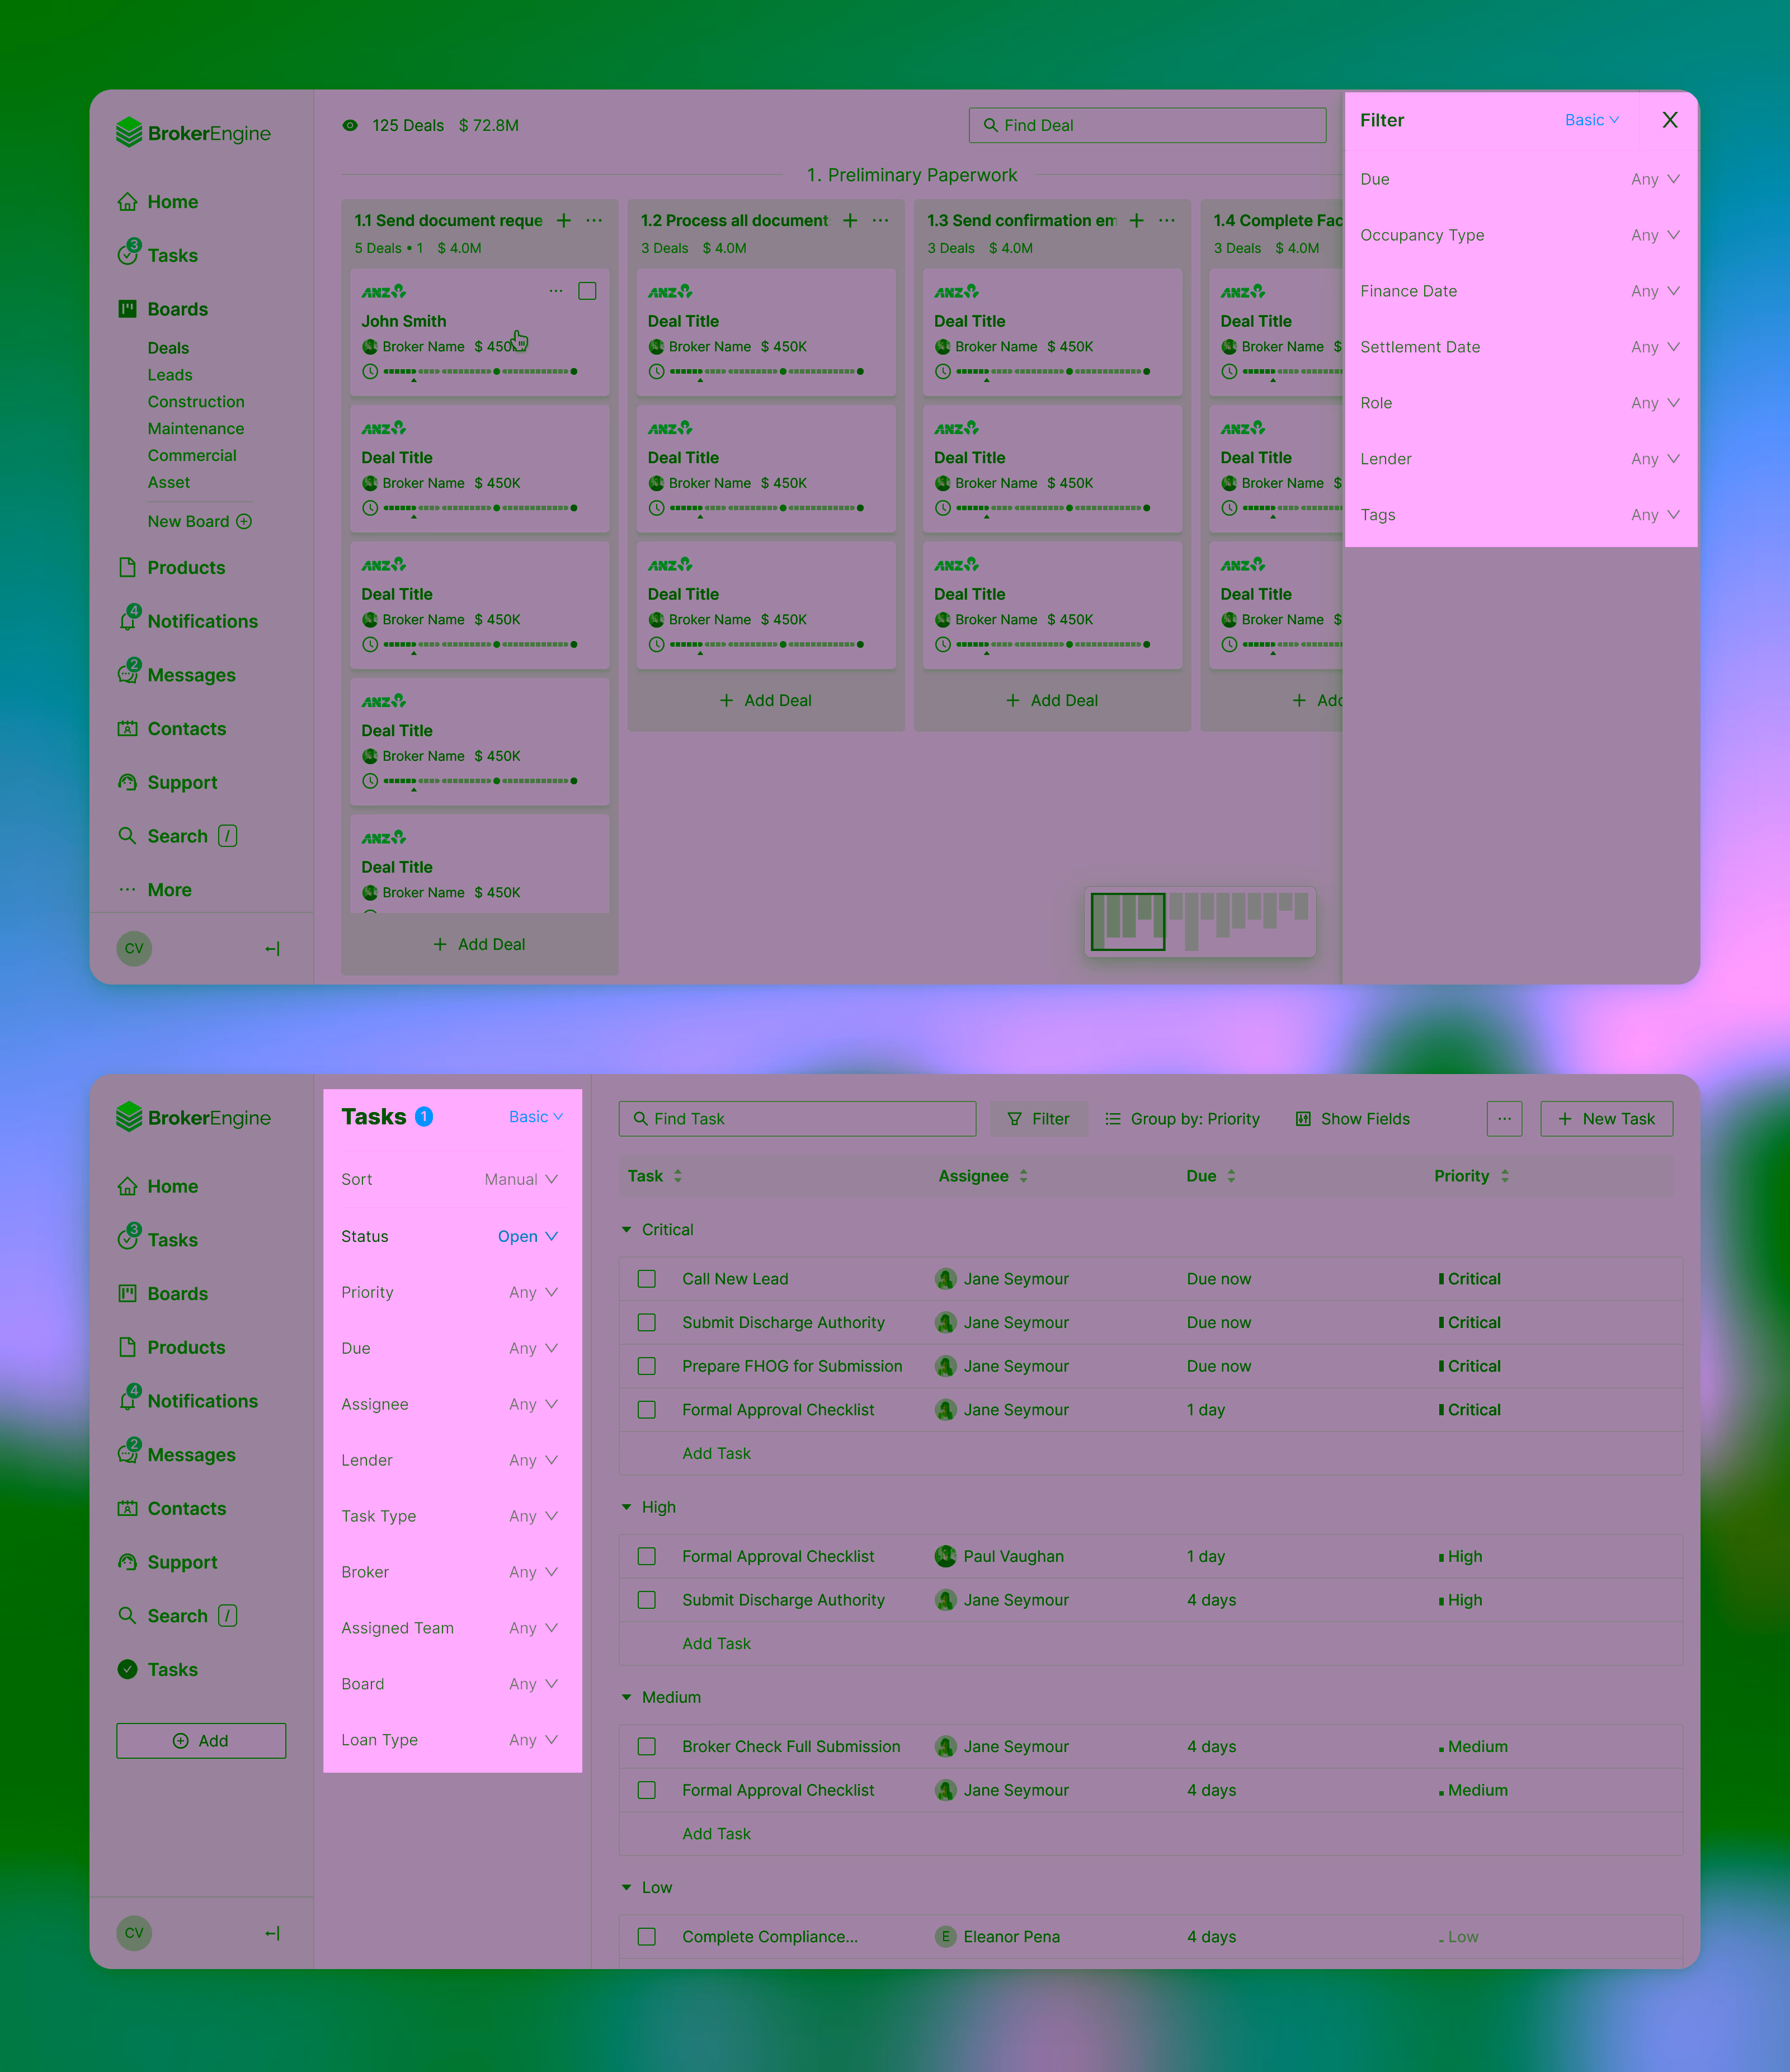
Task: Select the Boards icon in the sidebar
Action: [128, 308]
